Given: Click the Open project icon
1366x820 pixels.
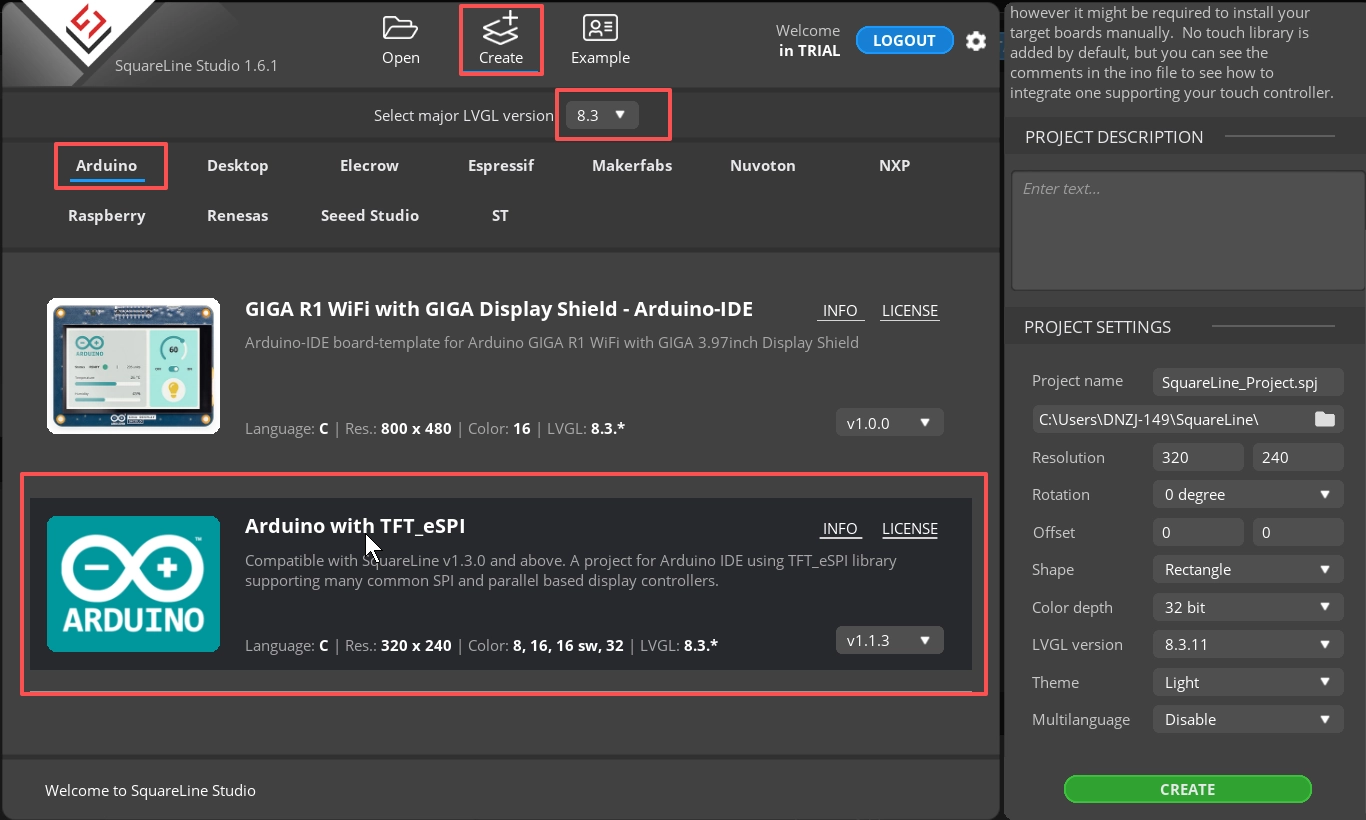Looking at the screenshot, I should tap(400, 27).
